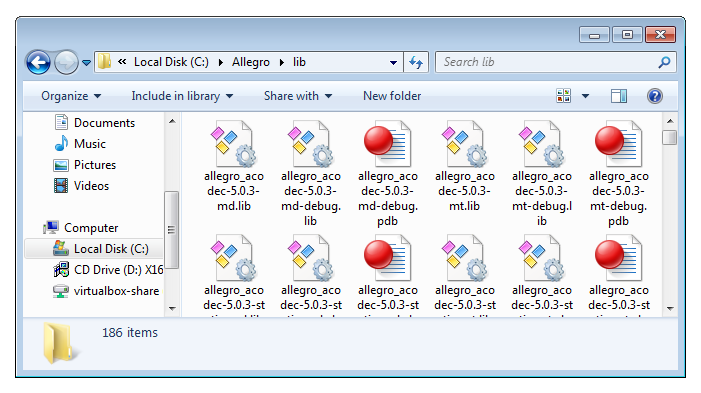Image resolution: width=701 pixels, height=393 pixels.
Task: Go back using the blue Back arrow
Action: pos(38,62)
